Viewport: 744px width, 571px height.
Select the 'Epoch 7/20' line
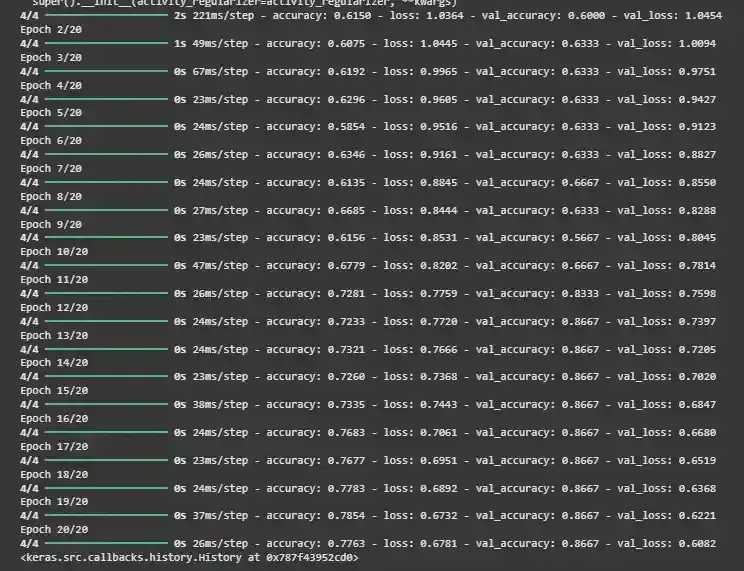(51, 168)
